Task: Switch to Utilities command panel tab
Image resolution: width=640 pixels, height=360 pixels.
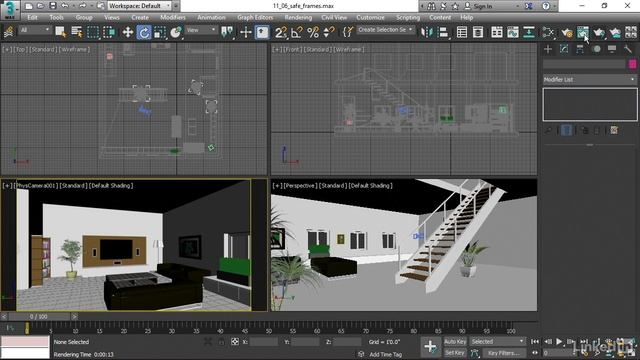Action: 628,49
